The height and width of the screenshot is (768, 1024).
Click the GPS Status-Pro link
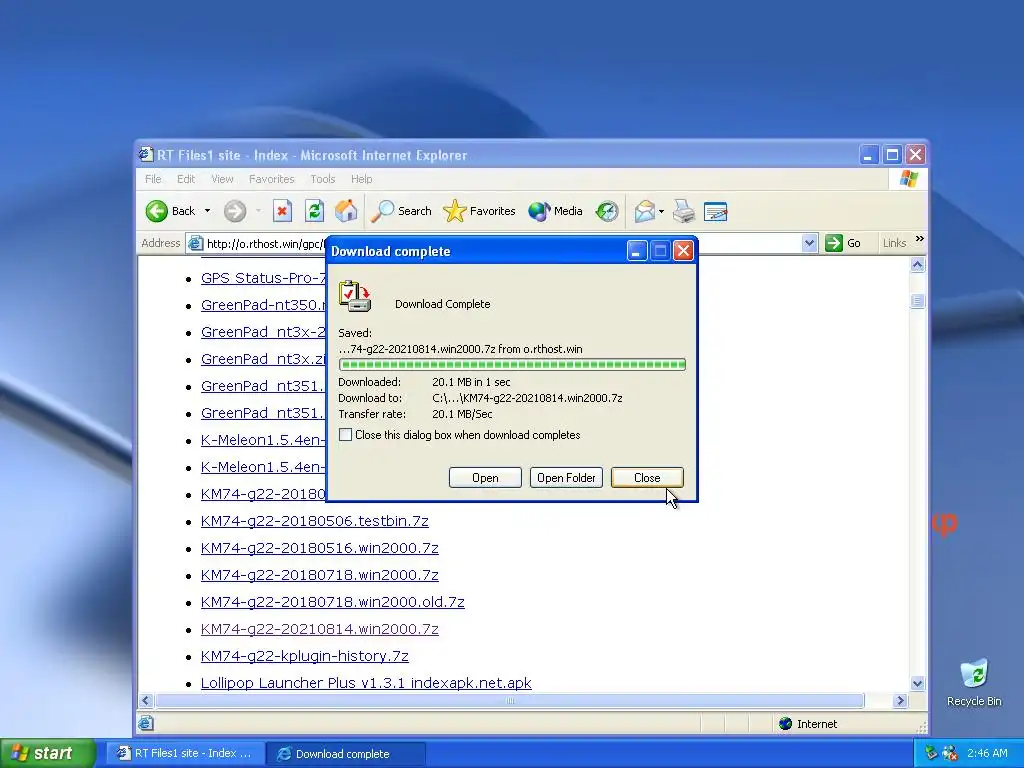pyautogui.click(x=263, y=278)
